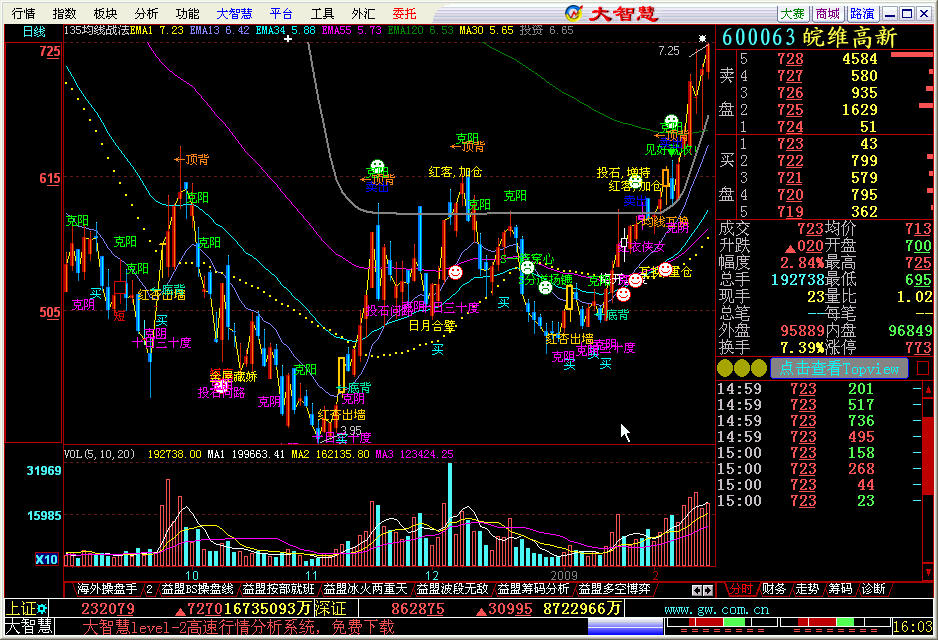Switch to the 走势 tab
The width and height of the screenshot is (938, 640).
[807, 589]
